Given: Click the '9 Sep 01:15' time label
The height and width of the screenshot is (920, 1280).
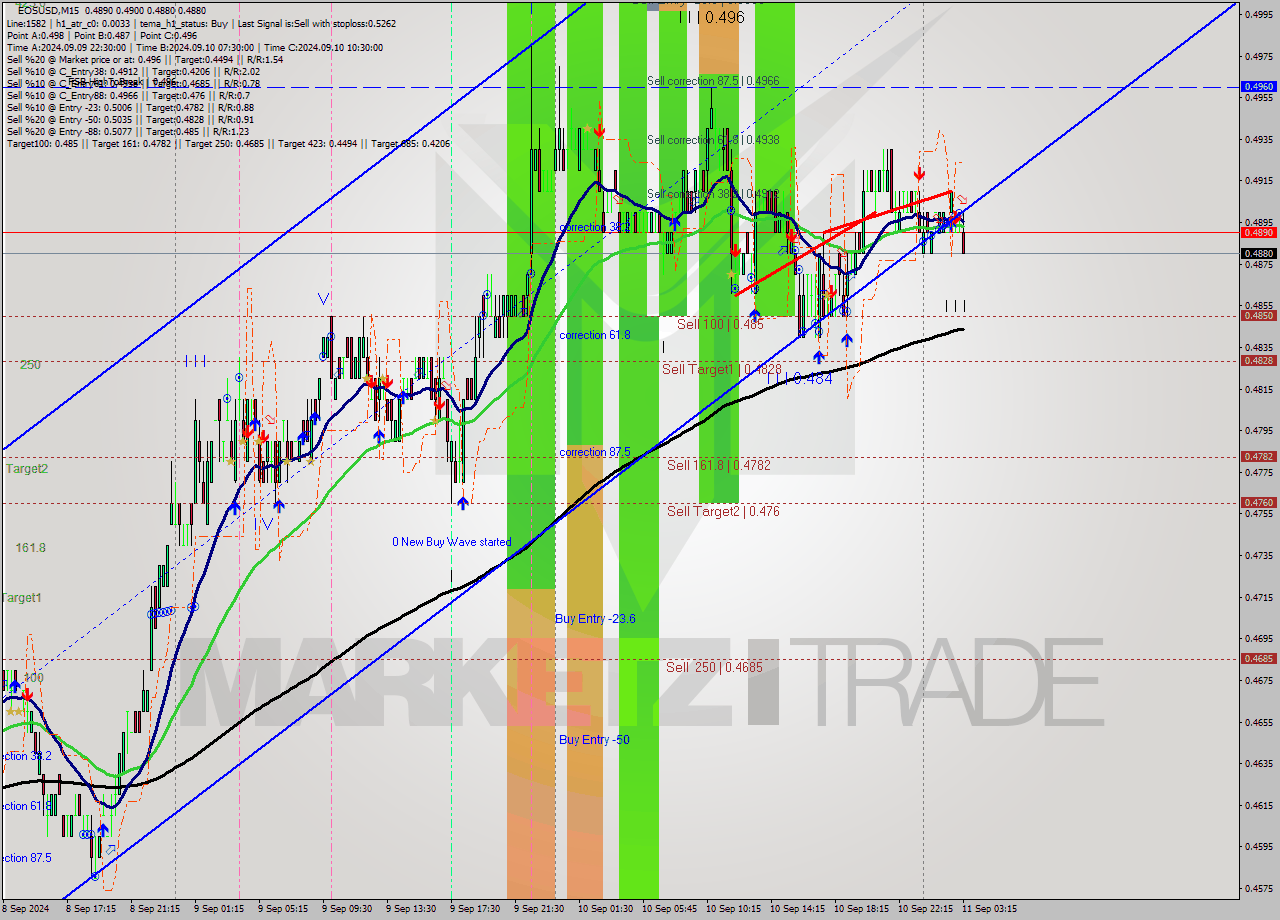Looking at the screenshot, I should coord(219,909).
